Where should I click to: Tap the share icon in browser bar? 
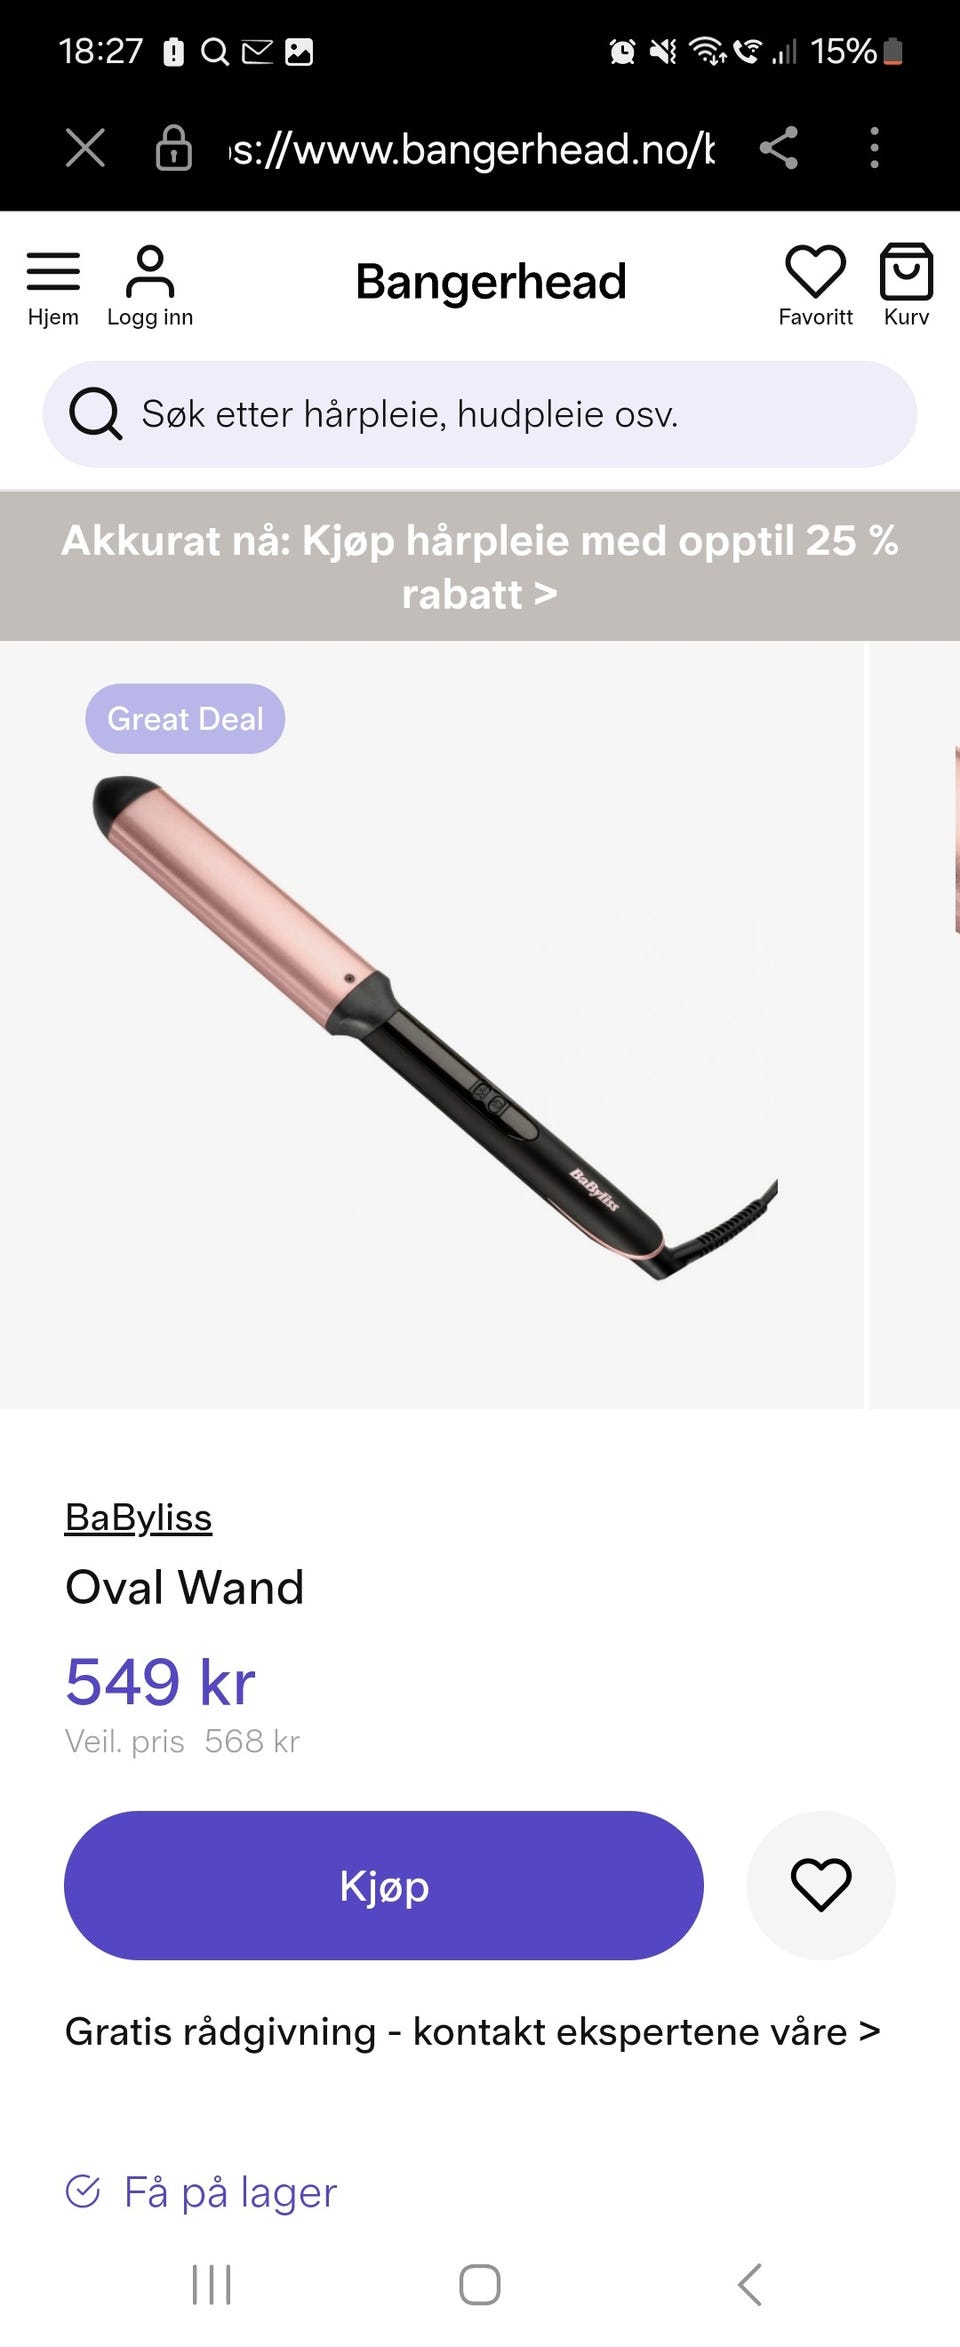(778, 148)
